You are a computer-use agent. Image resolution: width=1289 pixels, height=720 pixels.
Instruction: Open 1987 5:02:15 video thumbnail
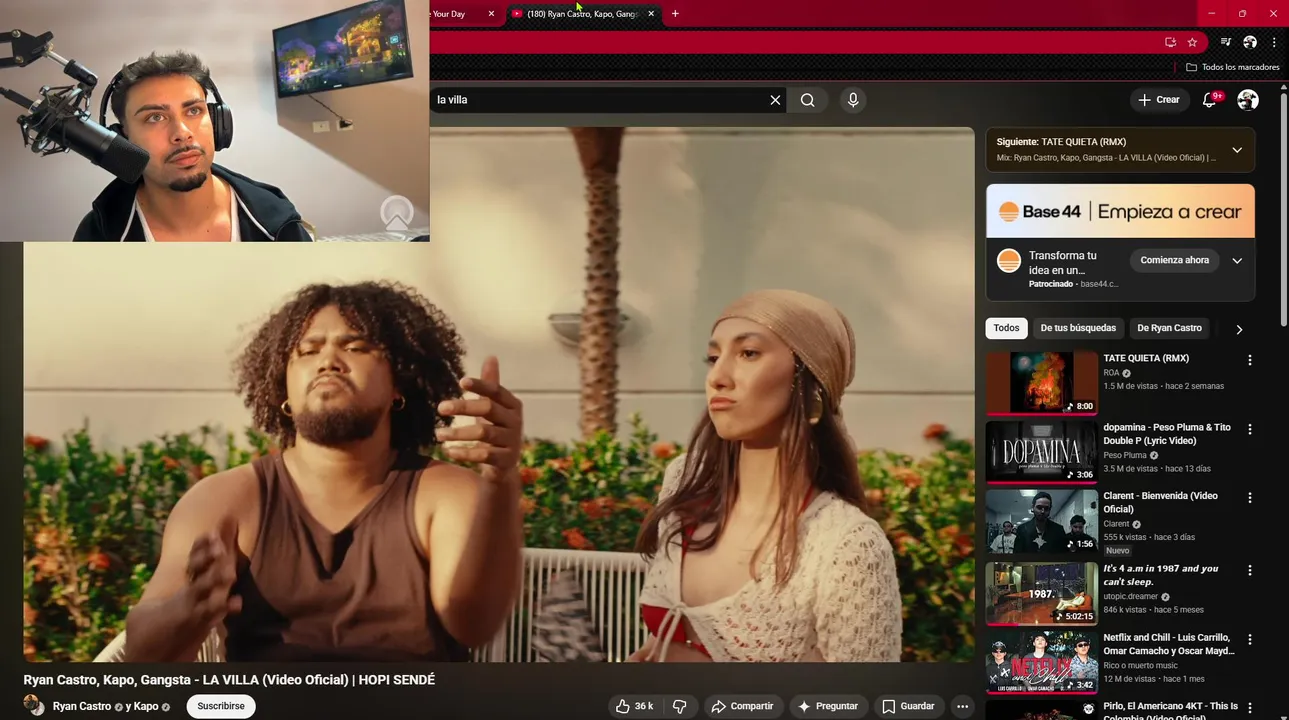(x=1041, y=593)
